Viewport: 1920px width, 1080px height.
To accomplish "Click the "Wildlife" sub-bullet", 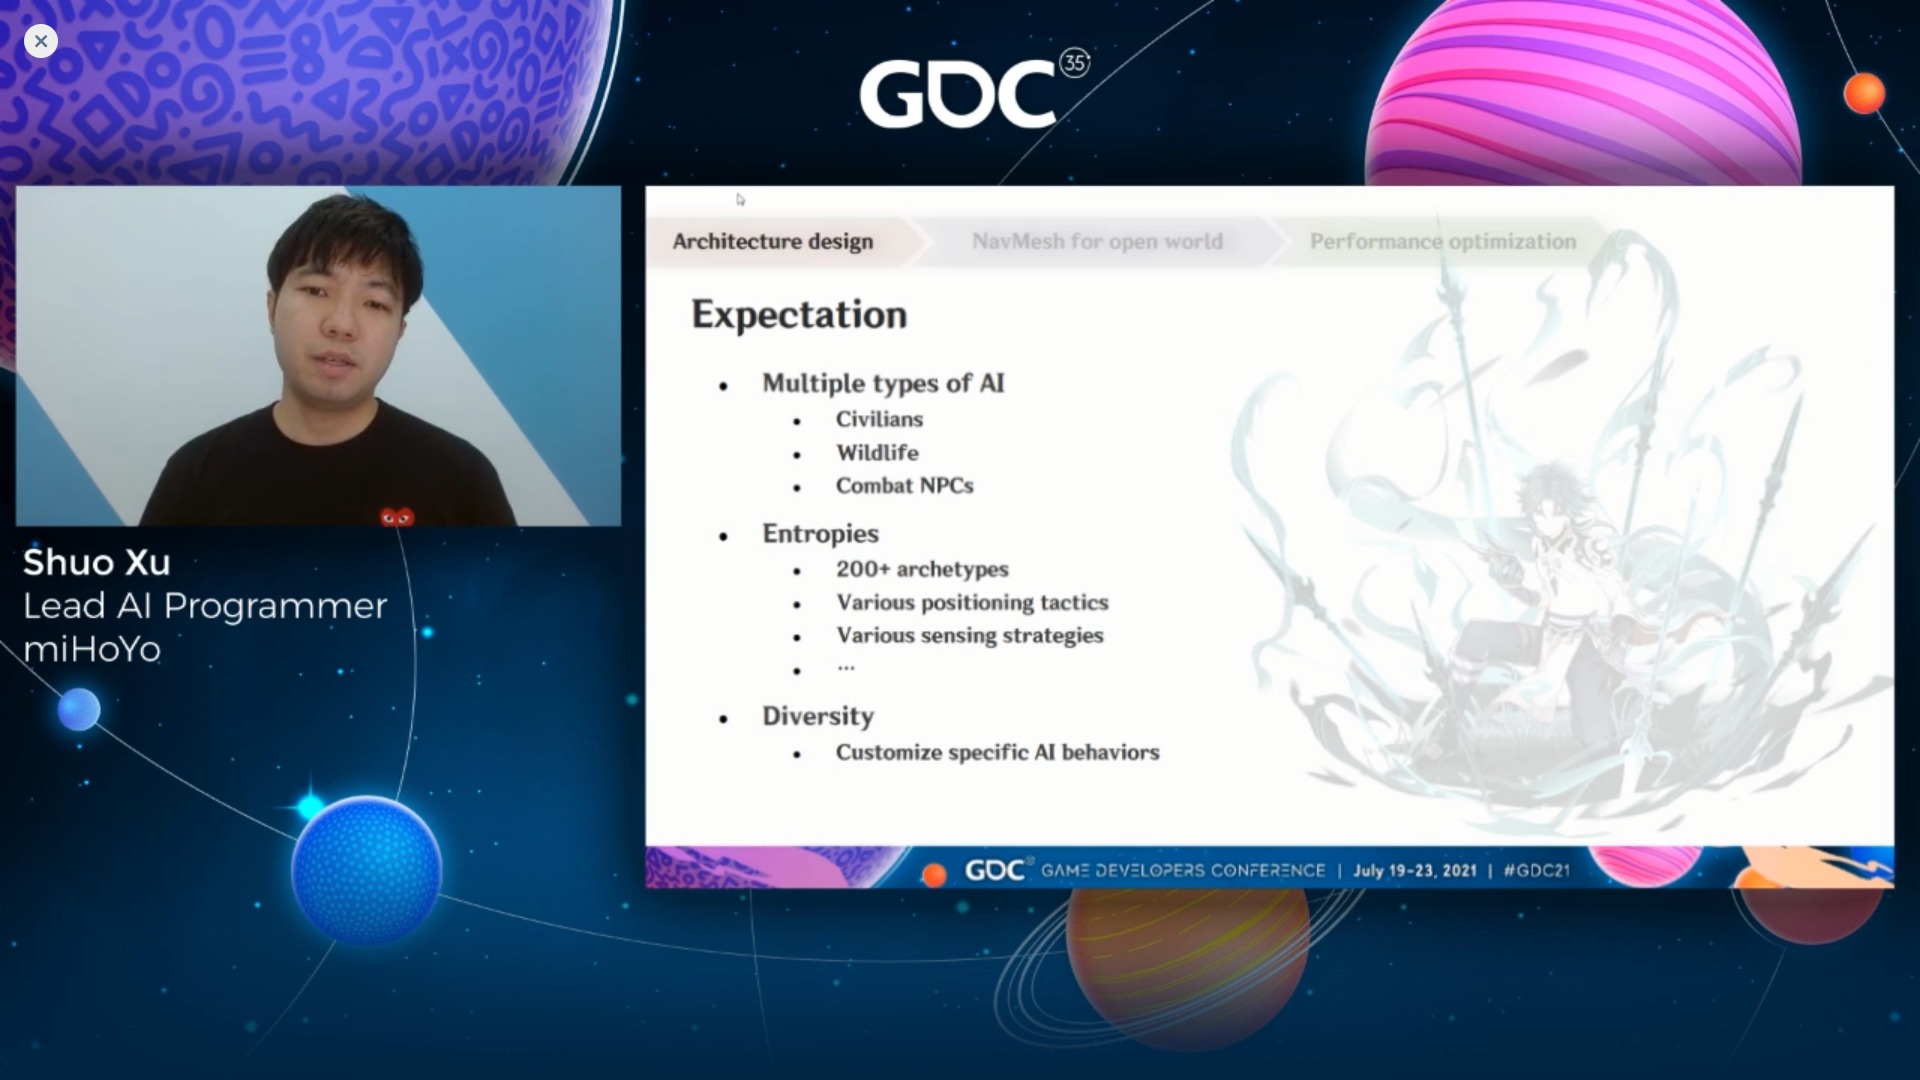I will tap(877, 452).
